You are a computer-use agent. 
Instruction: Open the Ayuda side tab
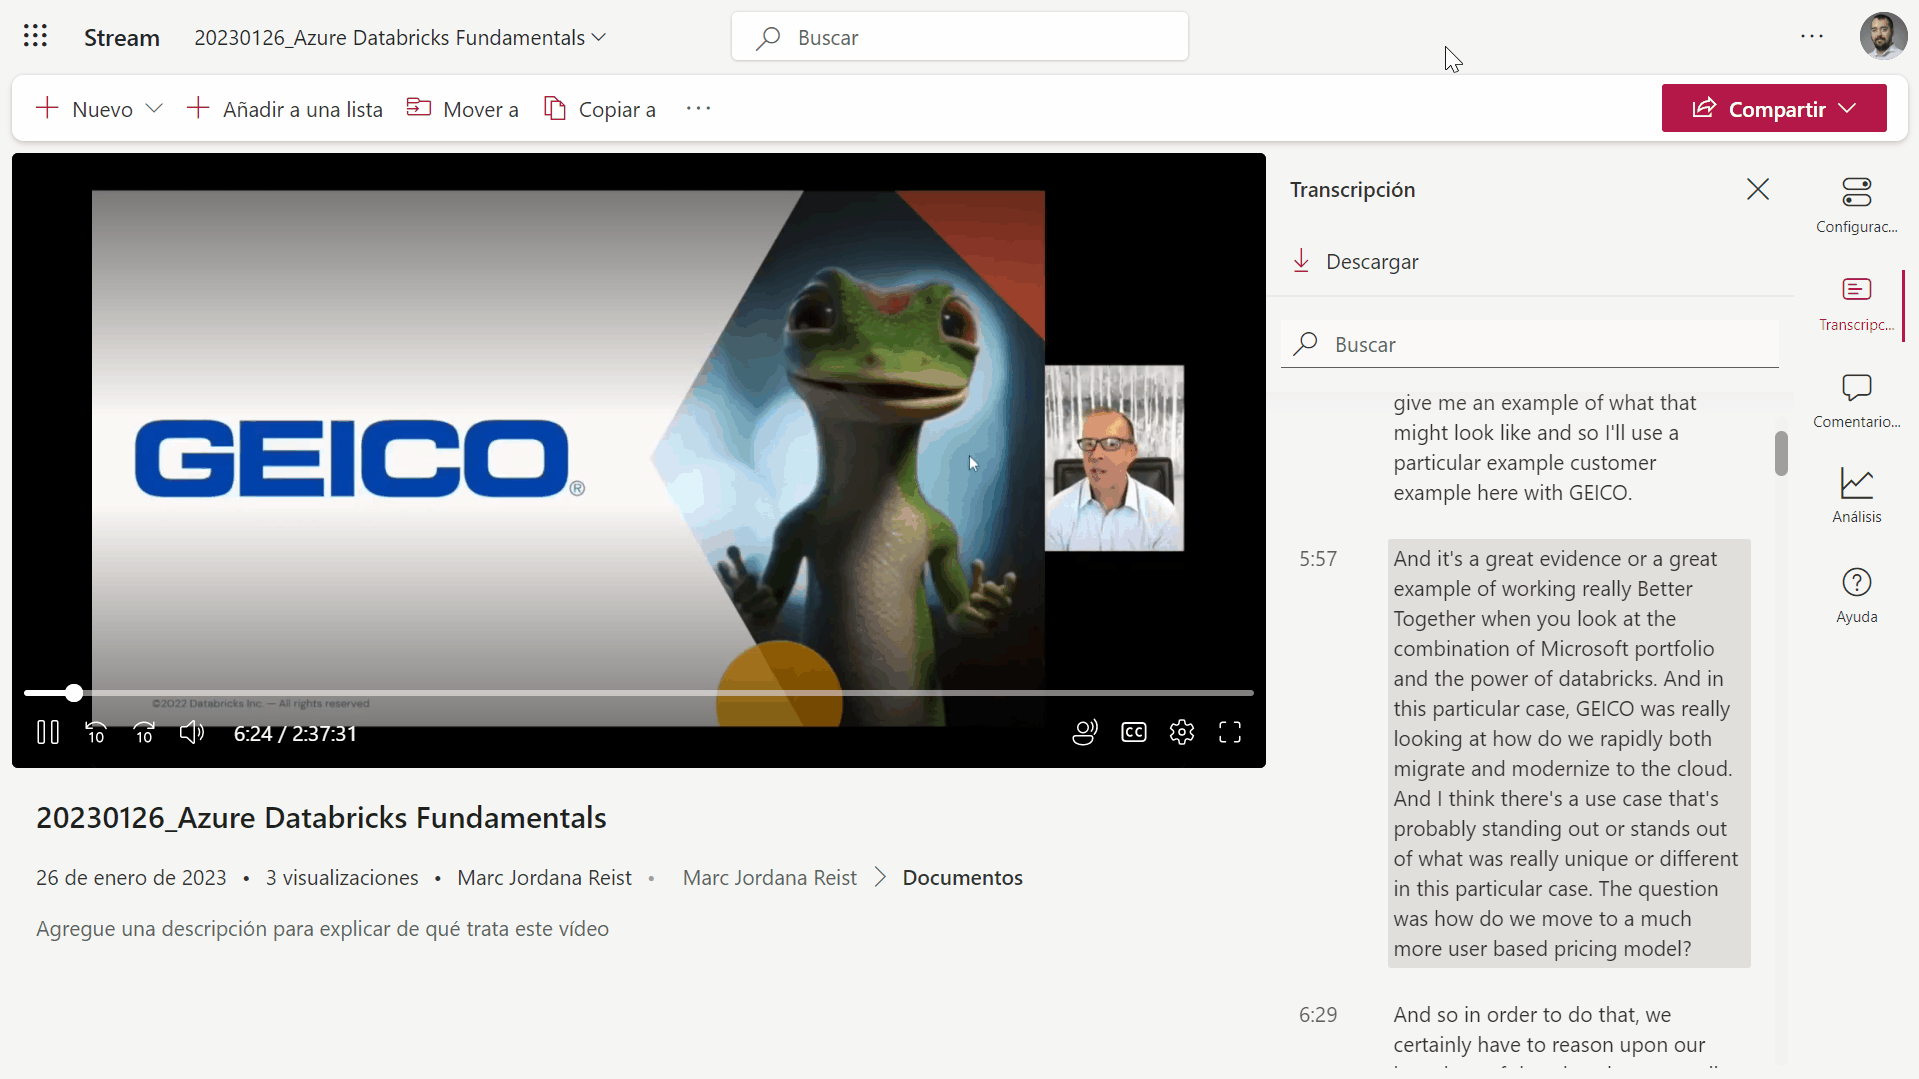(x=1857, y=596)
